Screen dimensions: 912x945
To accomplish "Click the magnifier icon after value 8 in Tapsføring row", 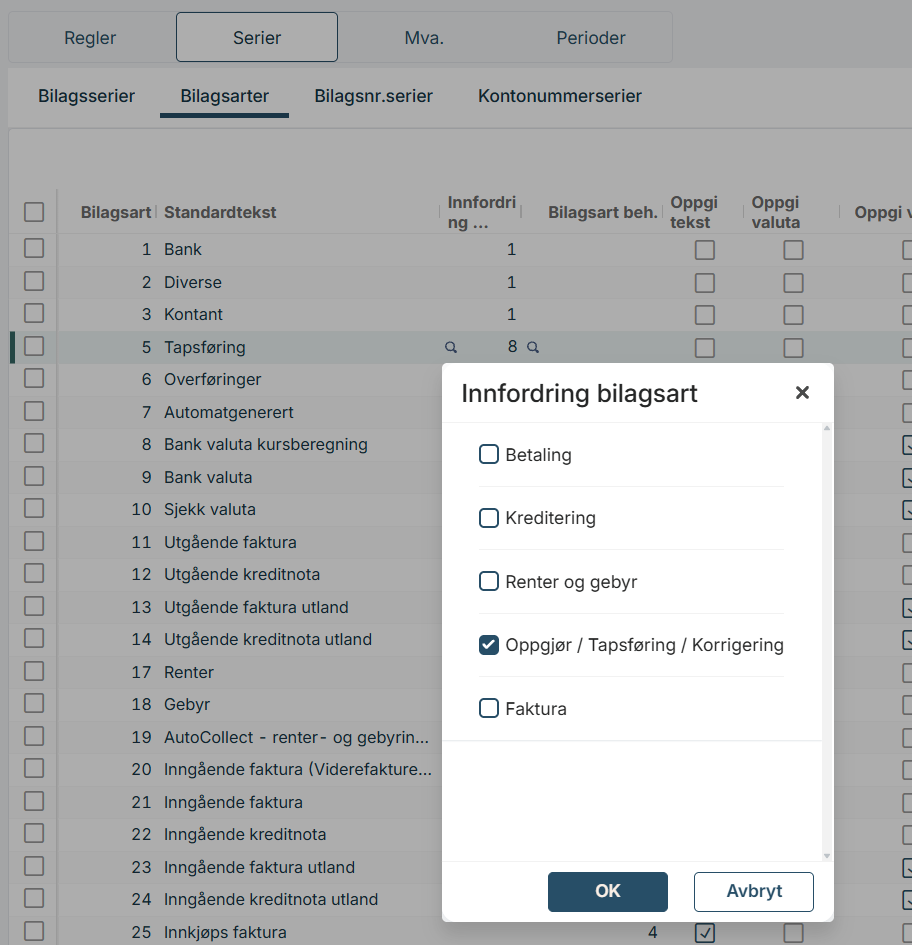I will pyautogui.click(x=533, y=347).
